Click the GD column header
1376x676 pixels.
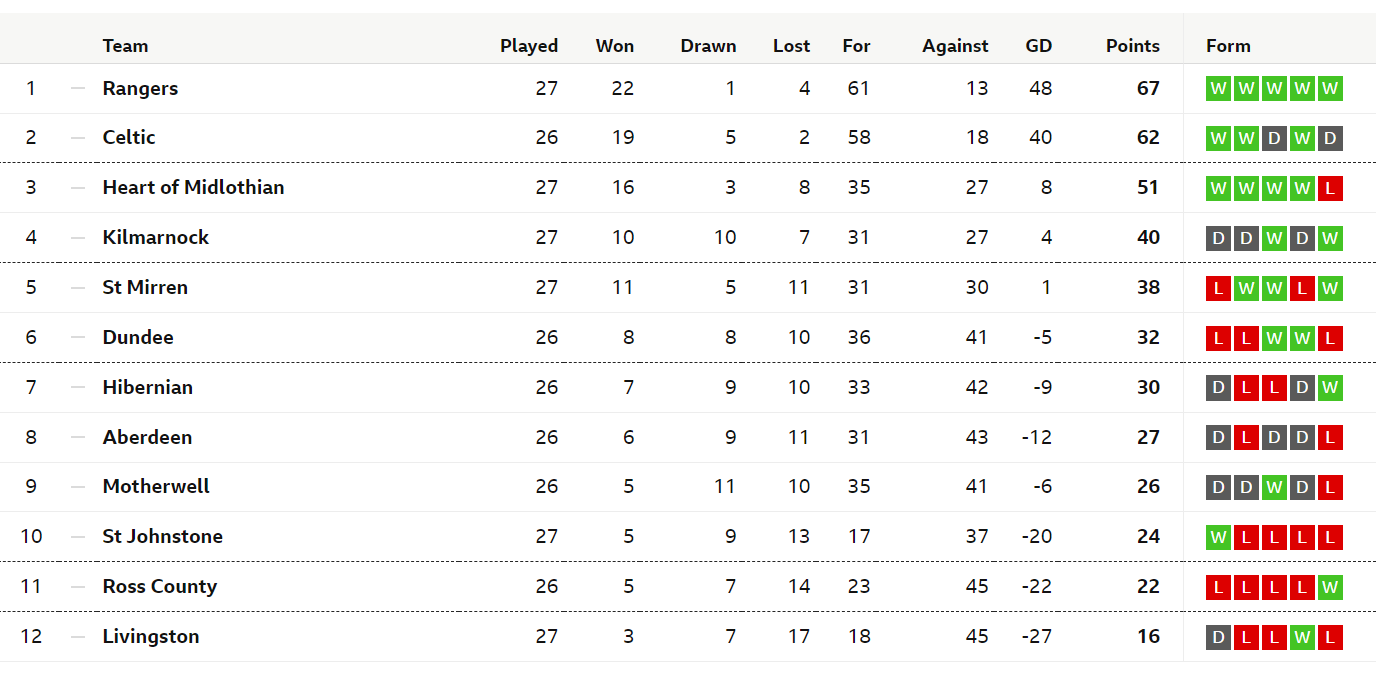point(1039,46)
